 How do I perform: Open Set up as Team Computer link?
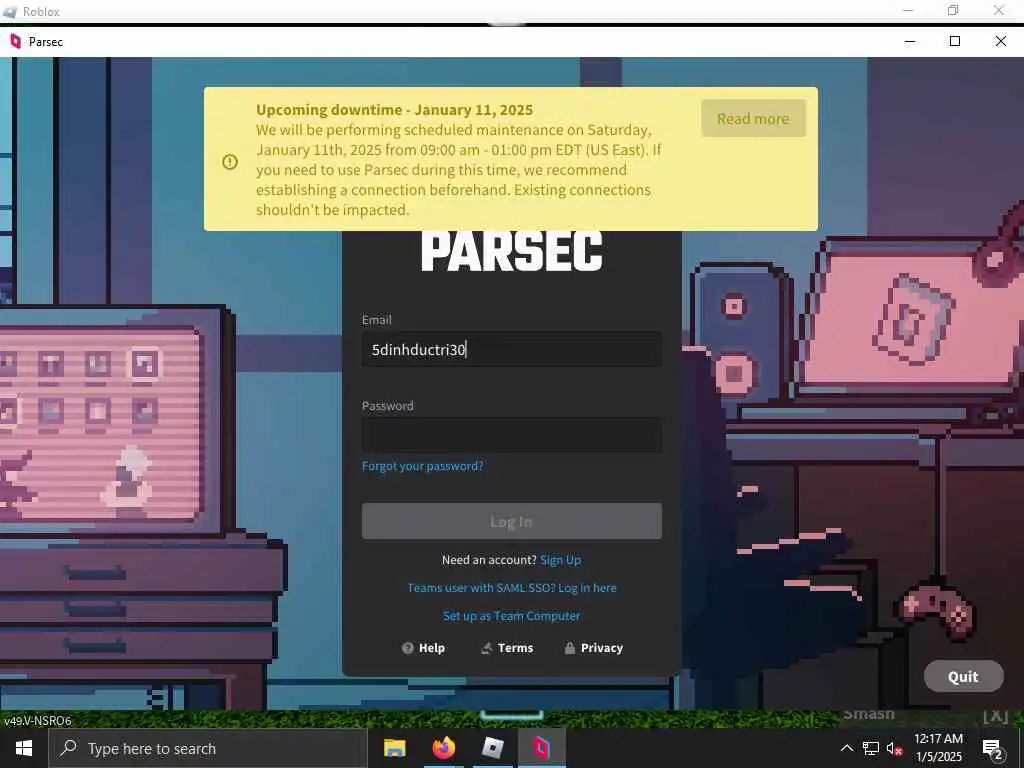tap(511, 616)
